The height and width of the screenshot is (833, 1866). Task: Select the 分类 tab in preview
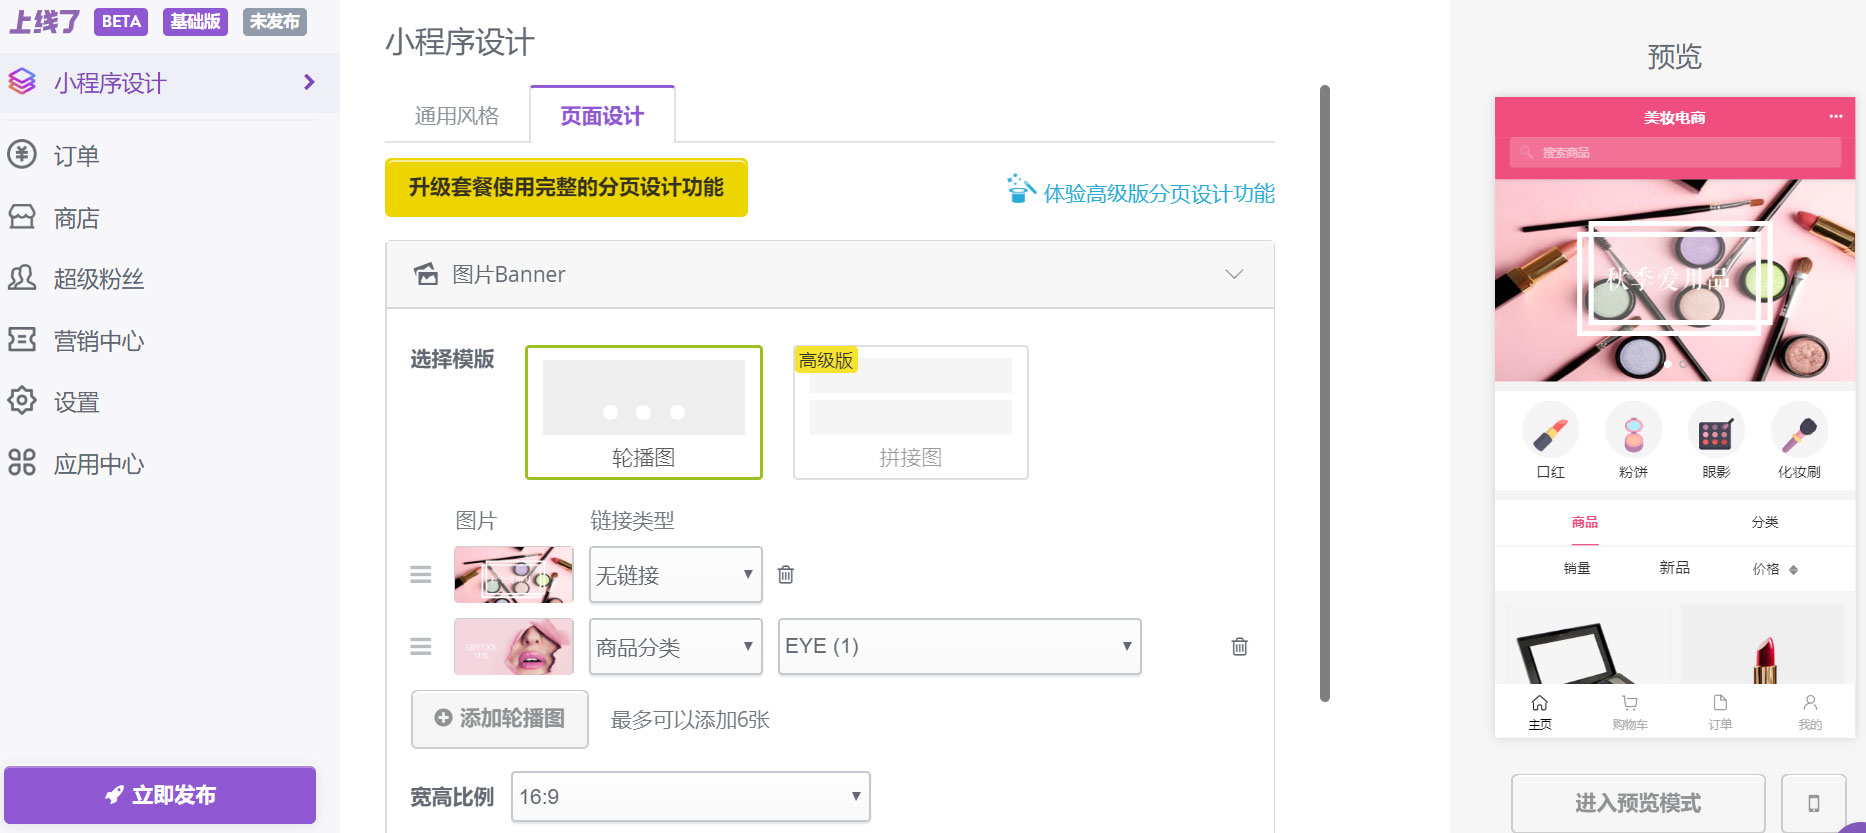pos(1763,521)
